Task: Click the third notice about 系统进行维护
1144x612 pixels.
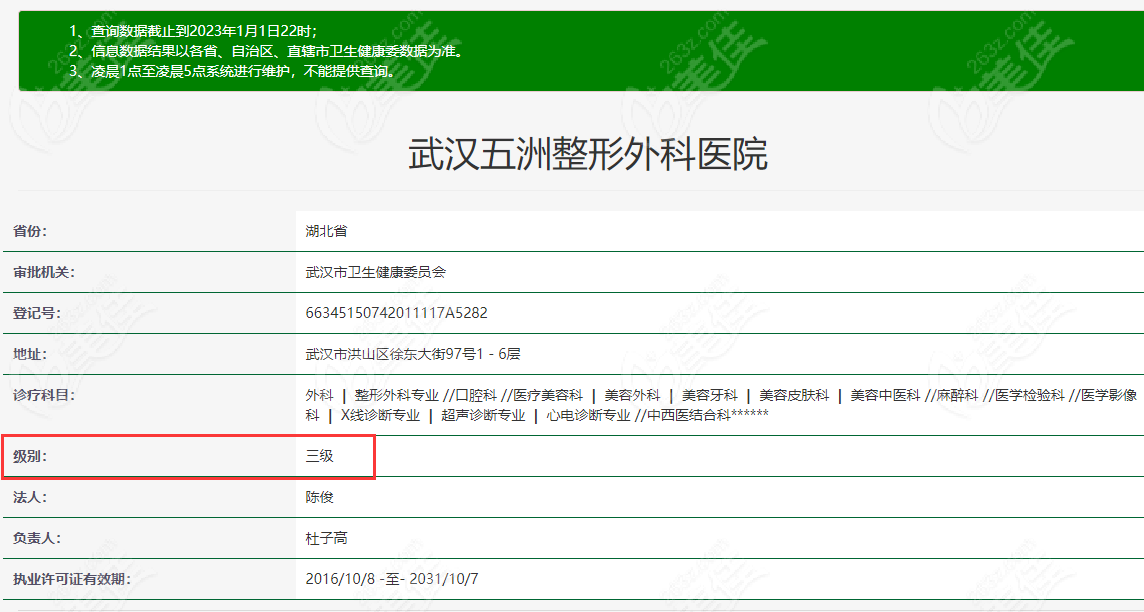Action: (233, 71)
